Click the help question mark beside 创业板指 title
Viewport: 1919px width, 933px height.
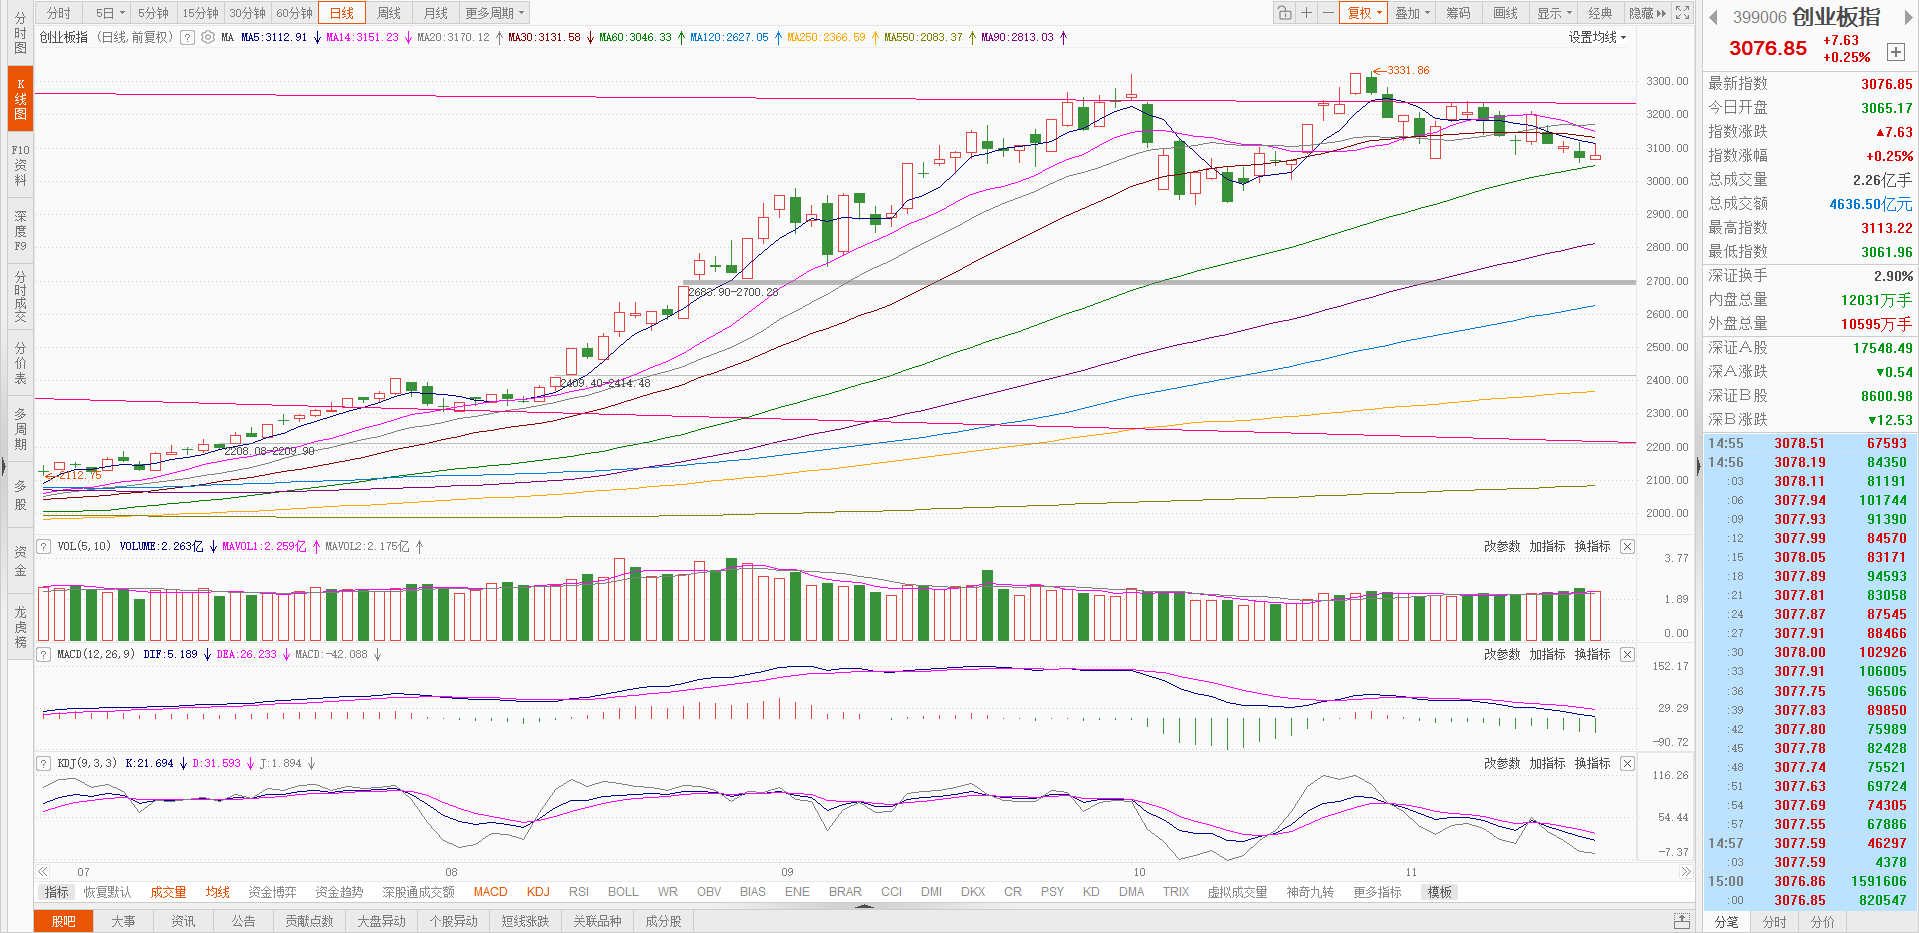pos(187,37)
